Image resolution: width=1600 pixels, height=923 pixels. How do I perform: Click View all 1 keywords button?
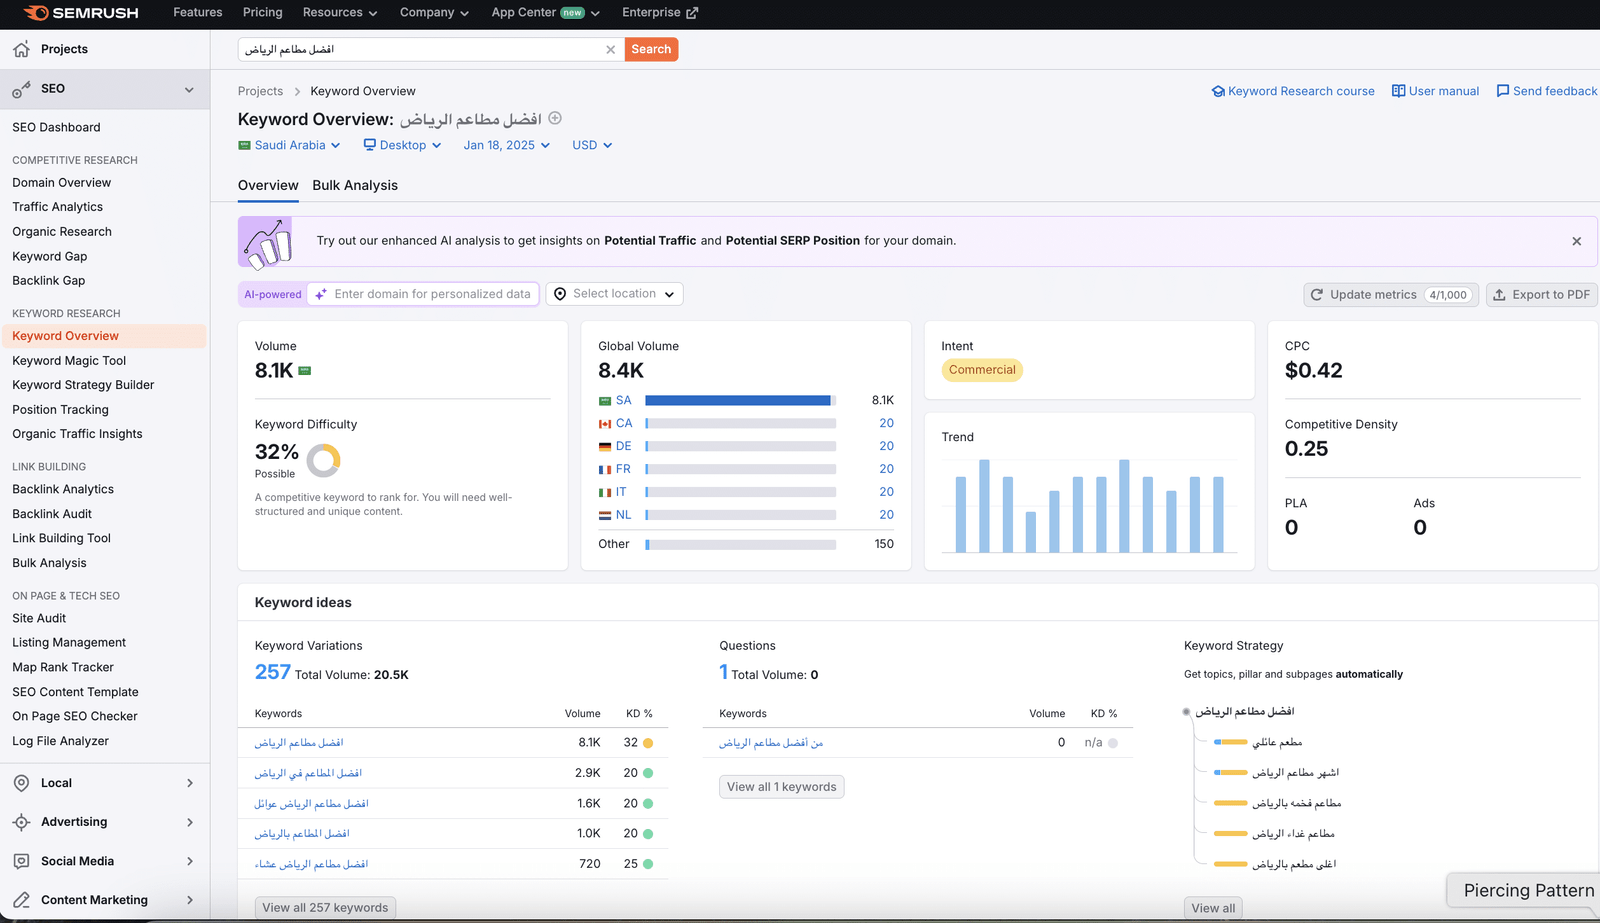click(x=782, y=787)
